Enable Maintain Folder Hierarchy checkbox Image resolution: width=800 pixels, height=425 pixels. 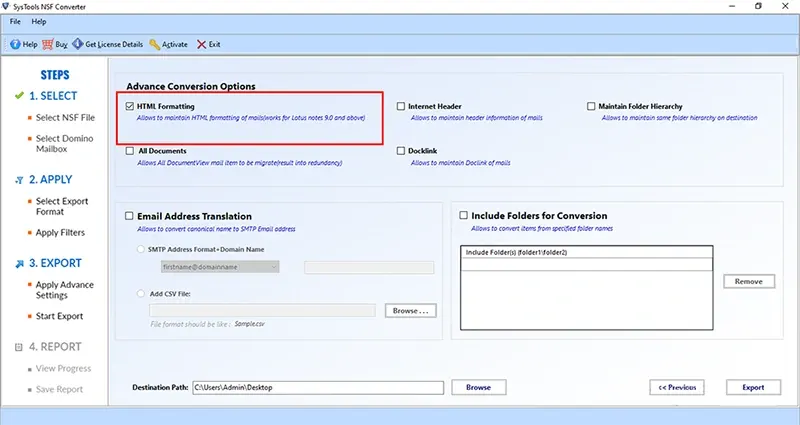(591, 106)
